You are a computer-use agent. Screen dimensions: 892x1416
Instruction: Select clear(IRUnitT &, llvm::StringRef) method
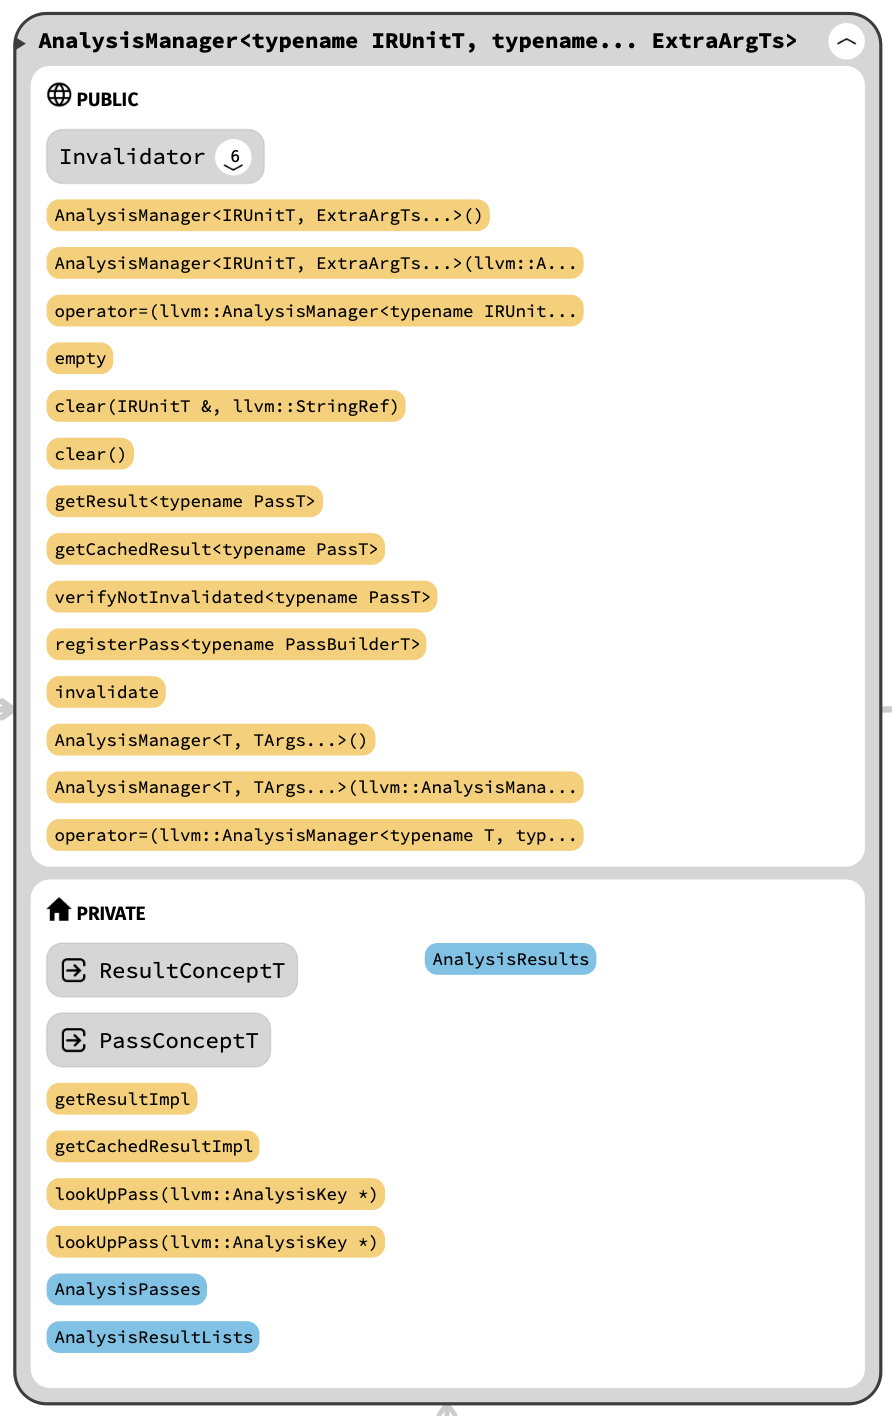[x=226, y=406]
